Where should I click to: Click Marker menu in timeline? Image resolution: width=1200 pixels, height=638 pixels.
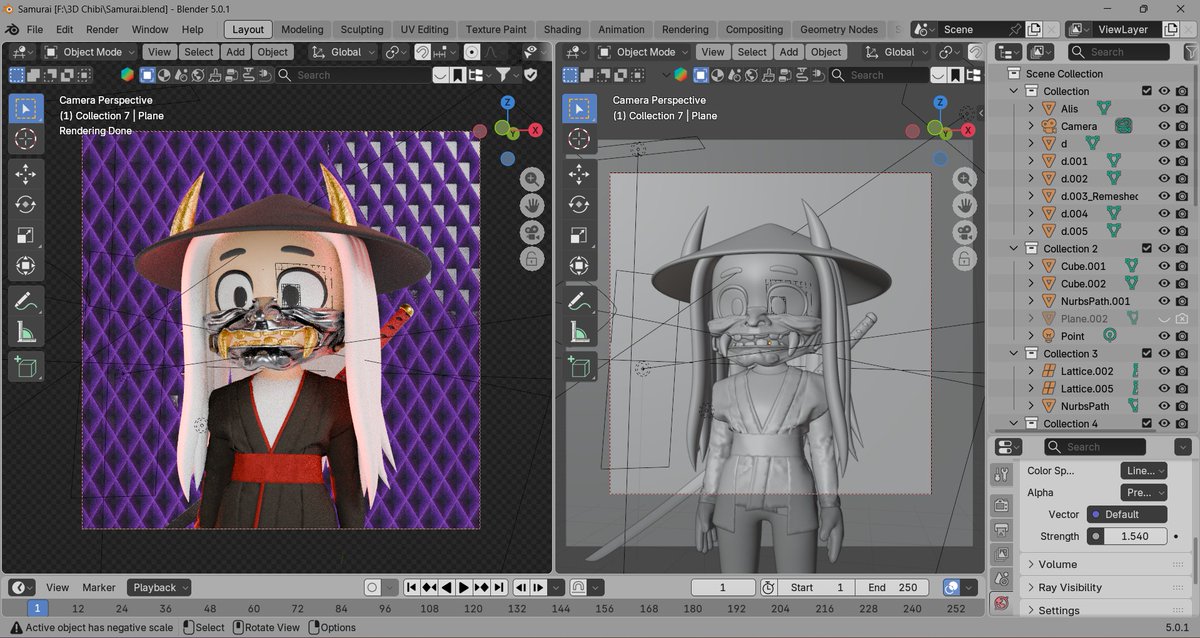99,587
